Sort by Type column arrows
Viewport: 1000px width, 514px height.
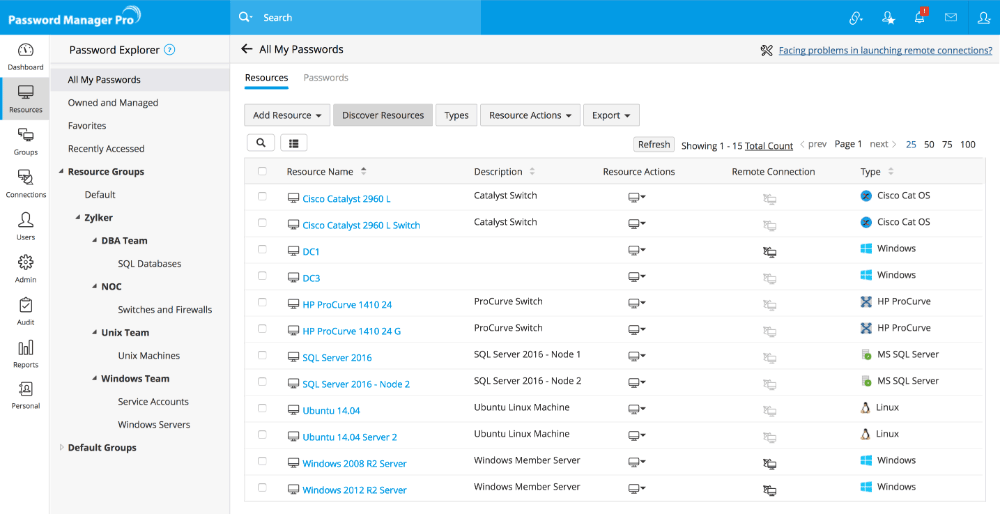[891, 172]
